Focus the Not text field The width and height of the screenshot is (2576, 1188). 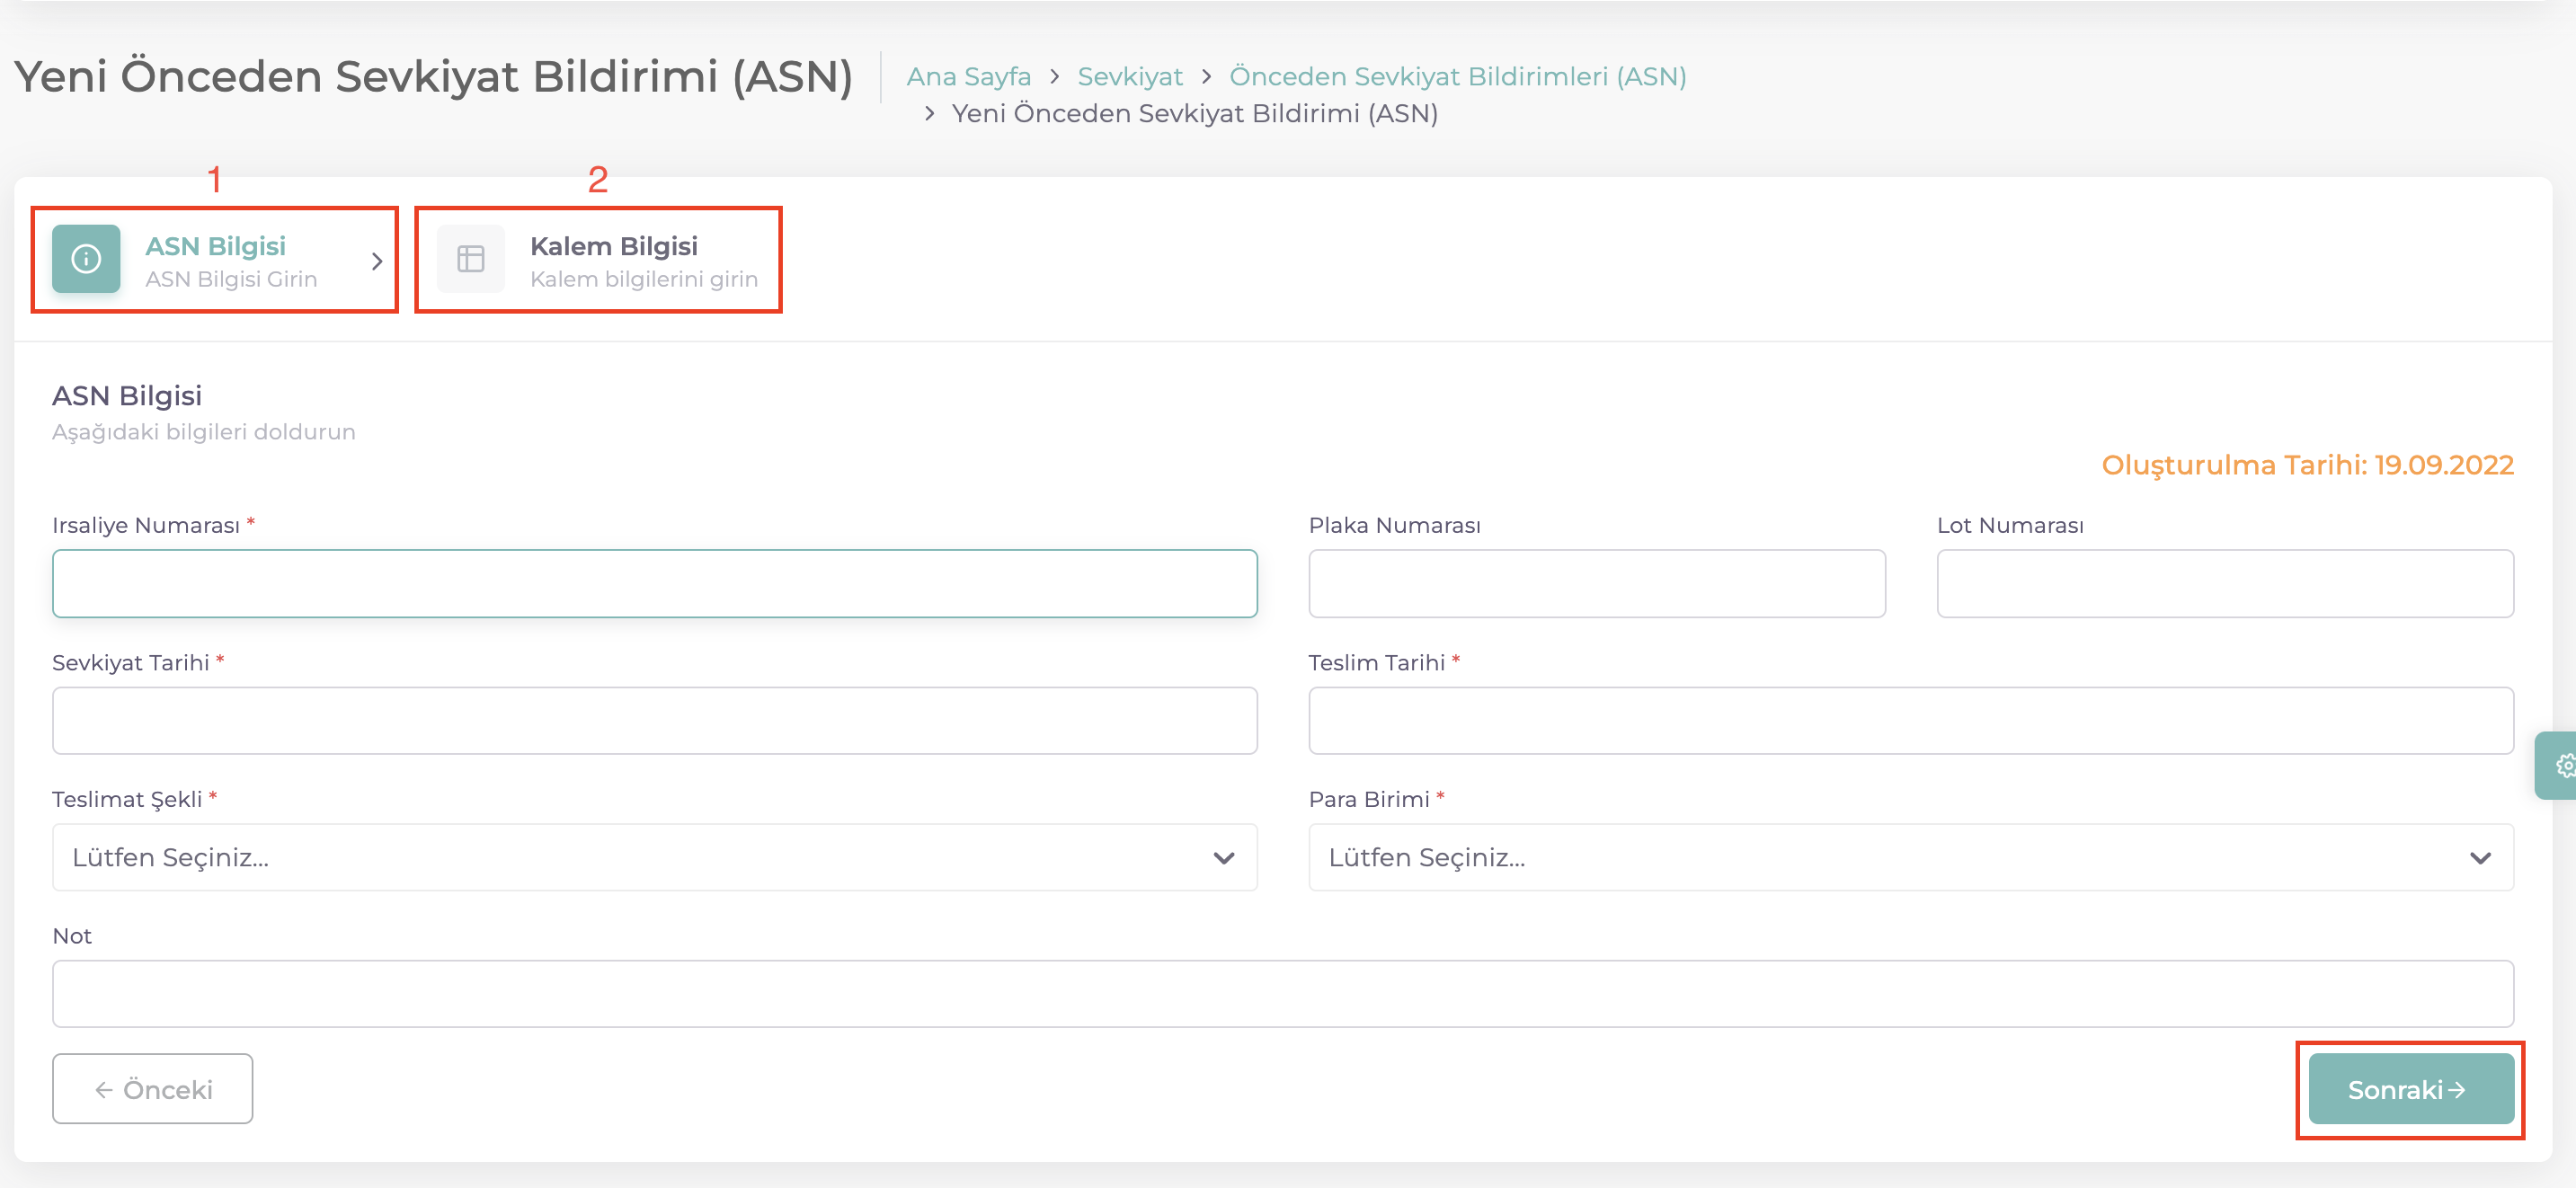(1282, 993)
